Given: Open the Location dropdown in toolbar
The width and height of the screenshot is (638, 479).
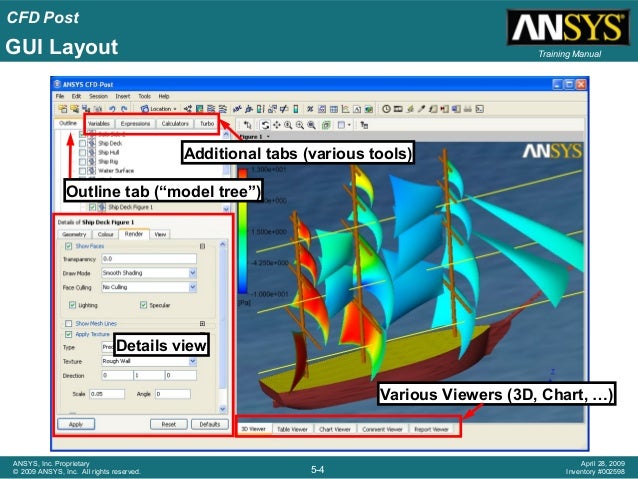Looking at the screenshot, I should click(159, 109).
